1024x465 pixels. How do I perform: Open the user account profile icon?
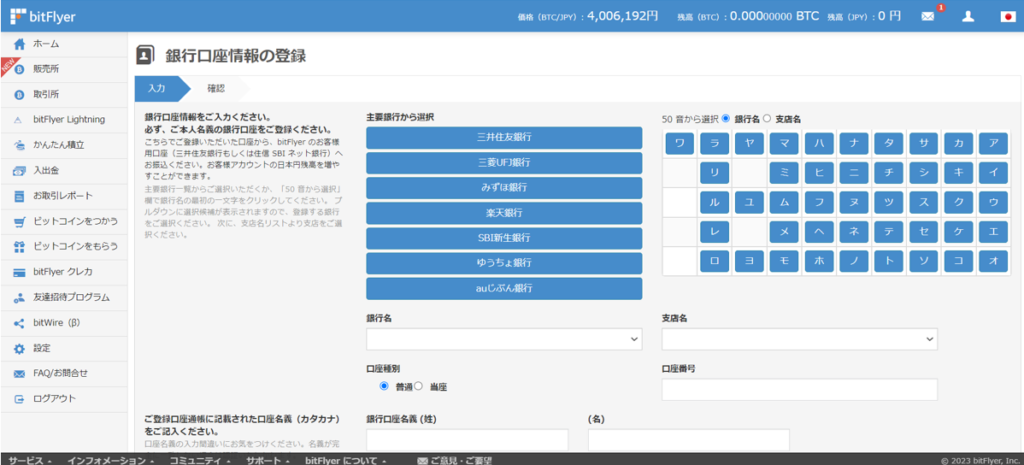968,17
